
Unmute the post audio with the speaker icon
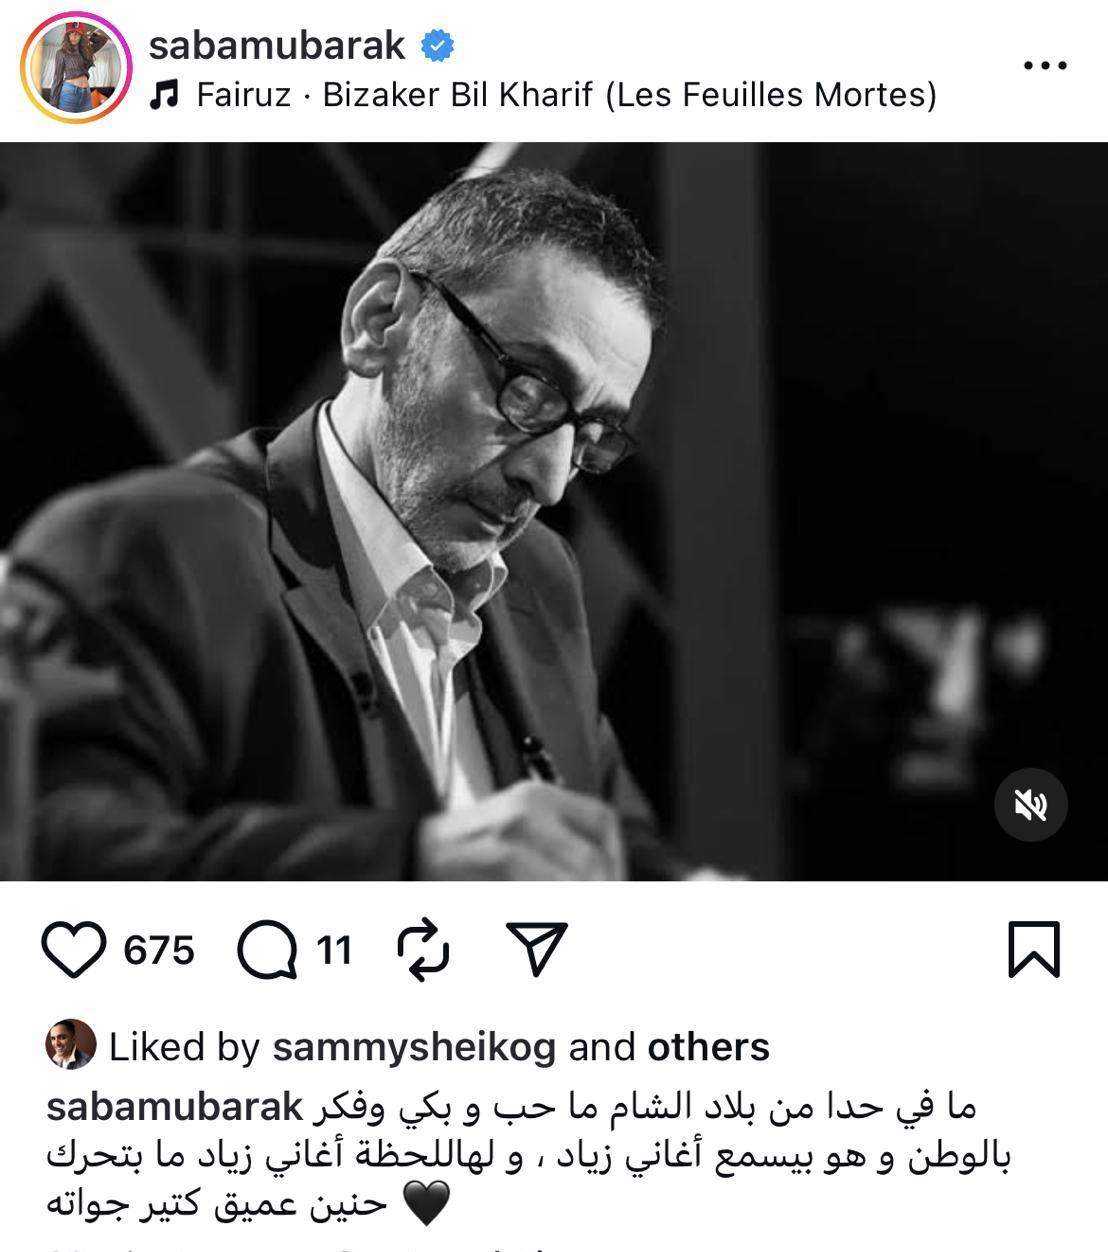click(x=1031, y=805)
